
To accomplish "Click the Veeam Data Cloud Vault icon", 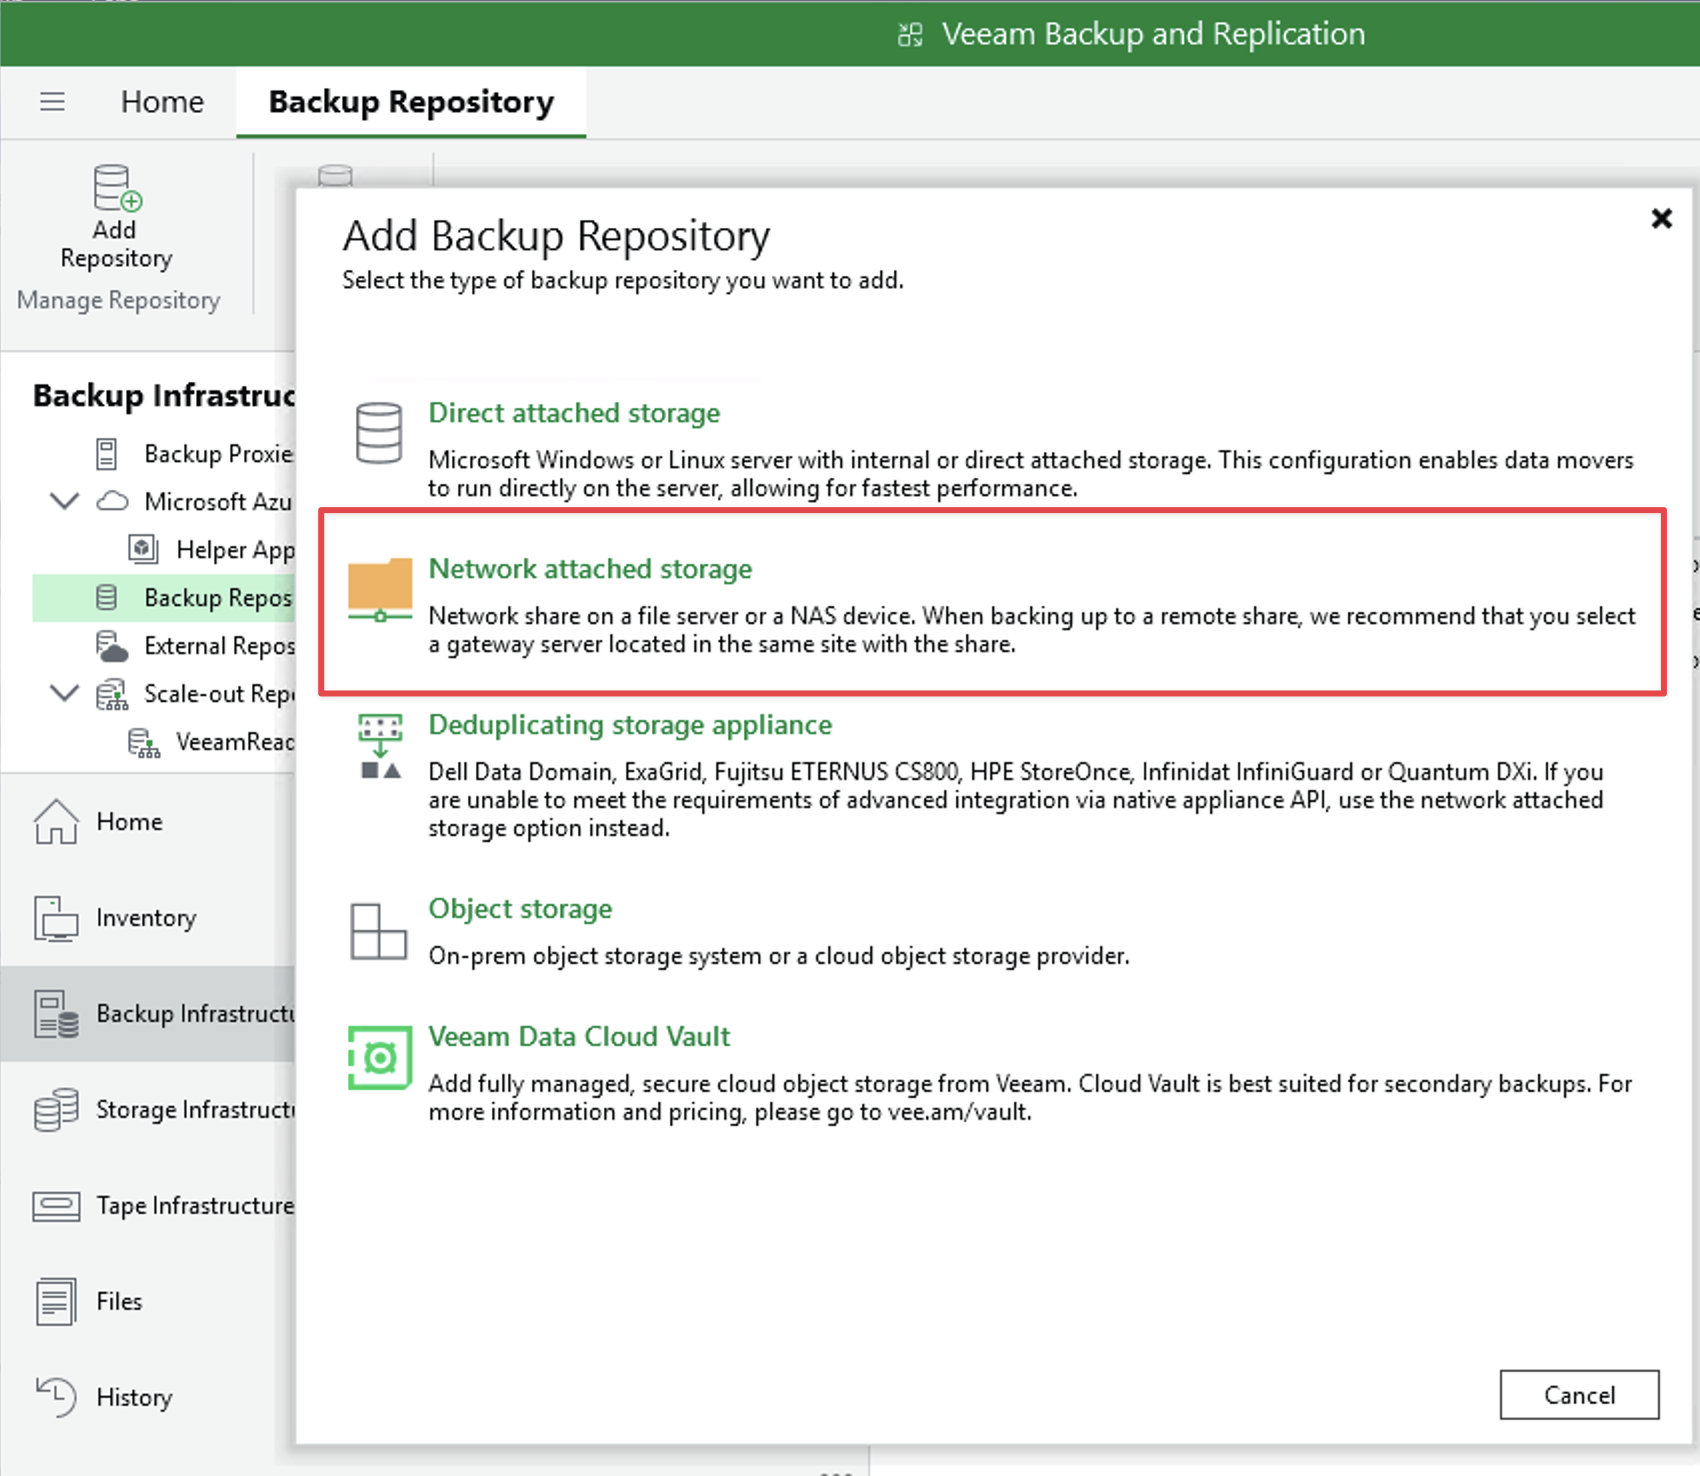I will coord(379,1057).
